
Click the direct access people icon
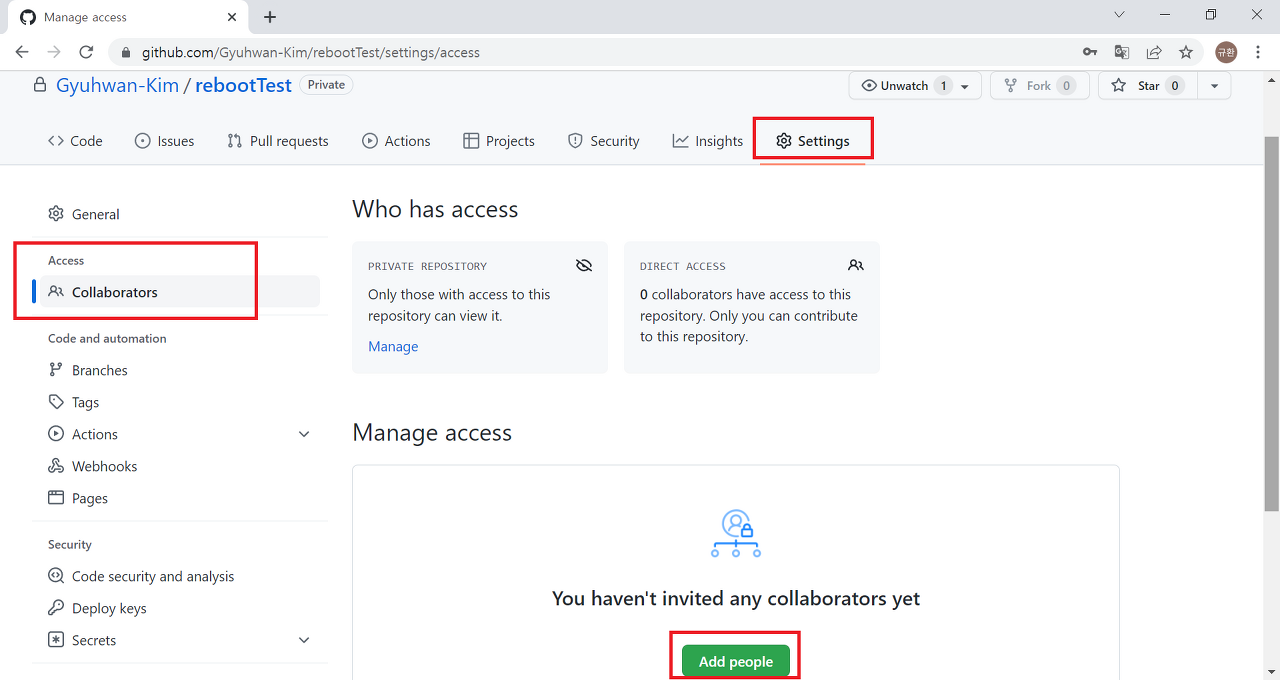coord(856,265)
